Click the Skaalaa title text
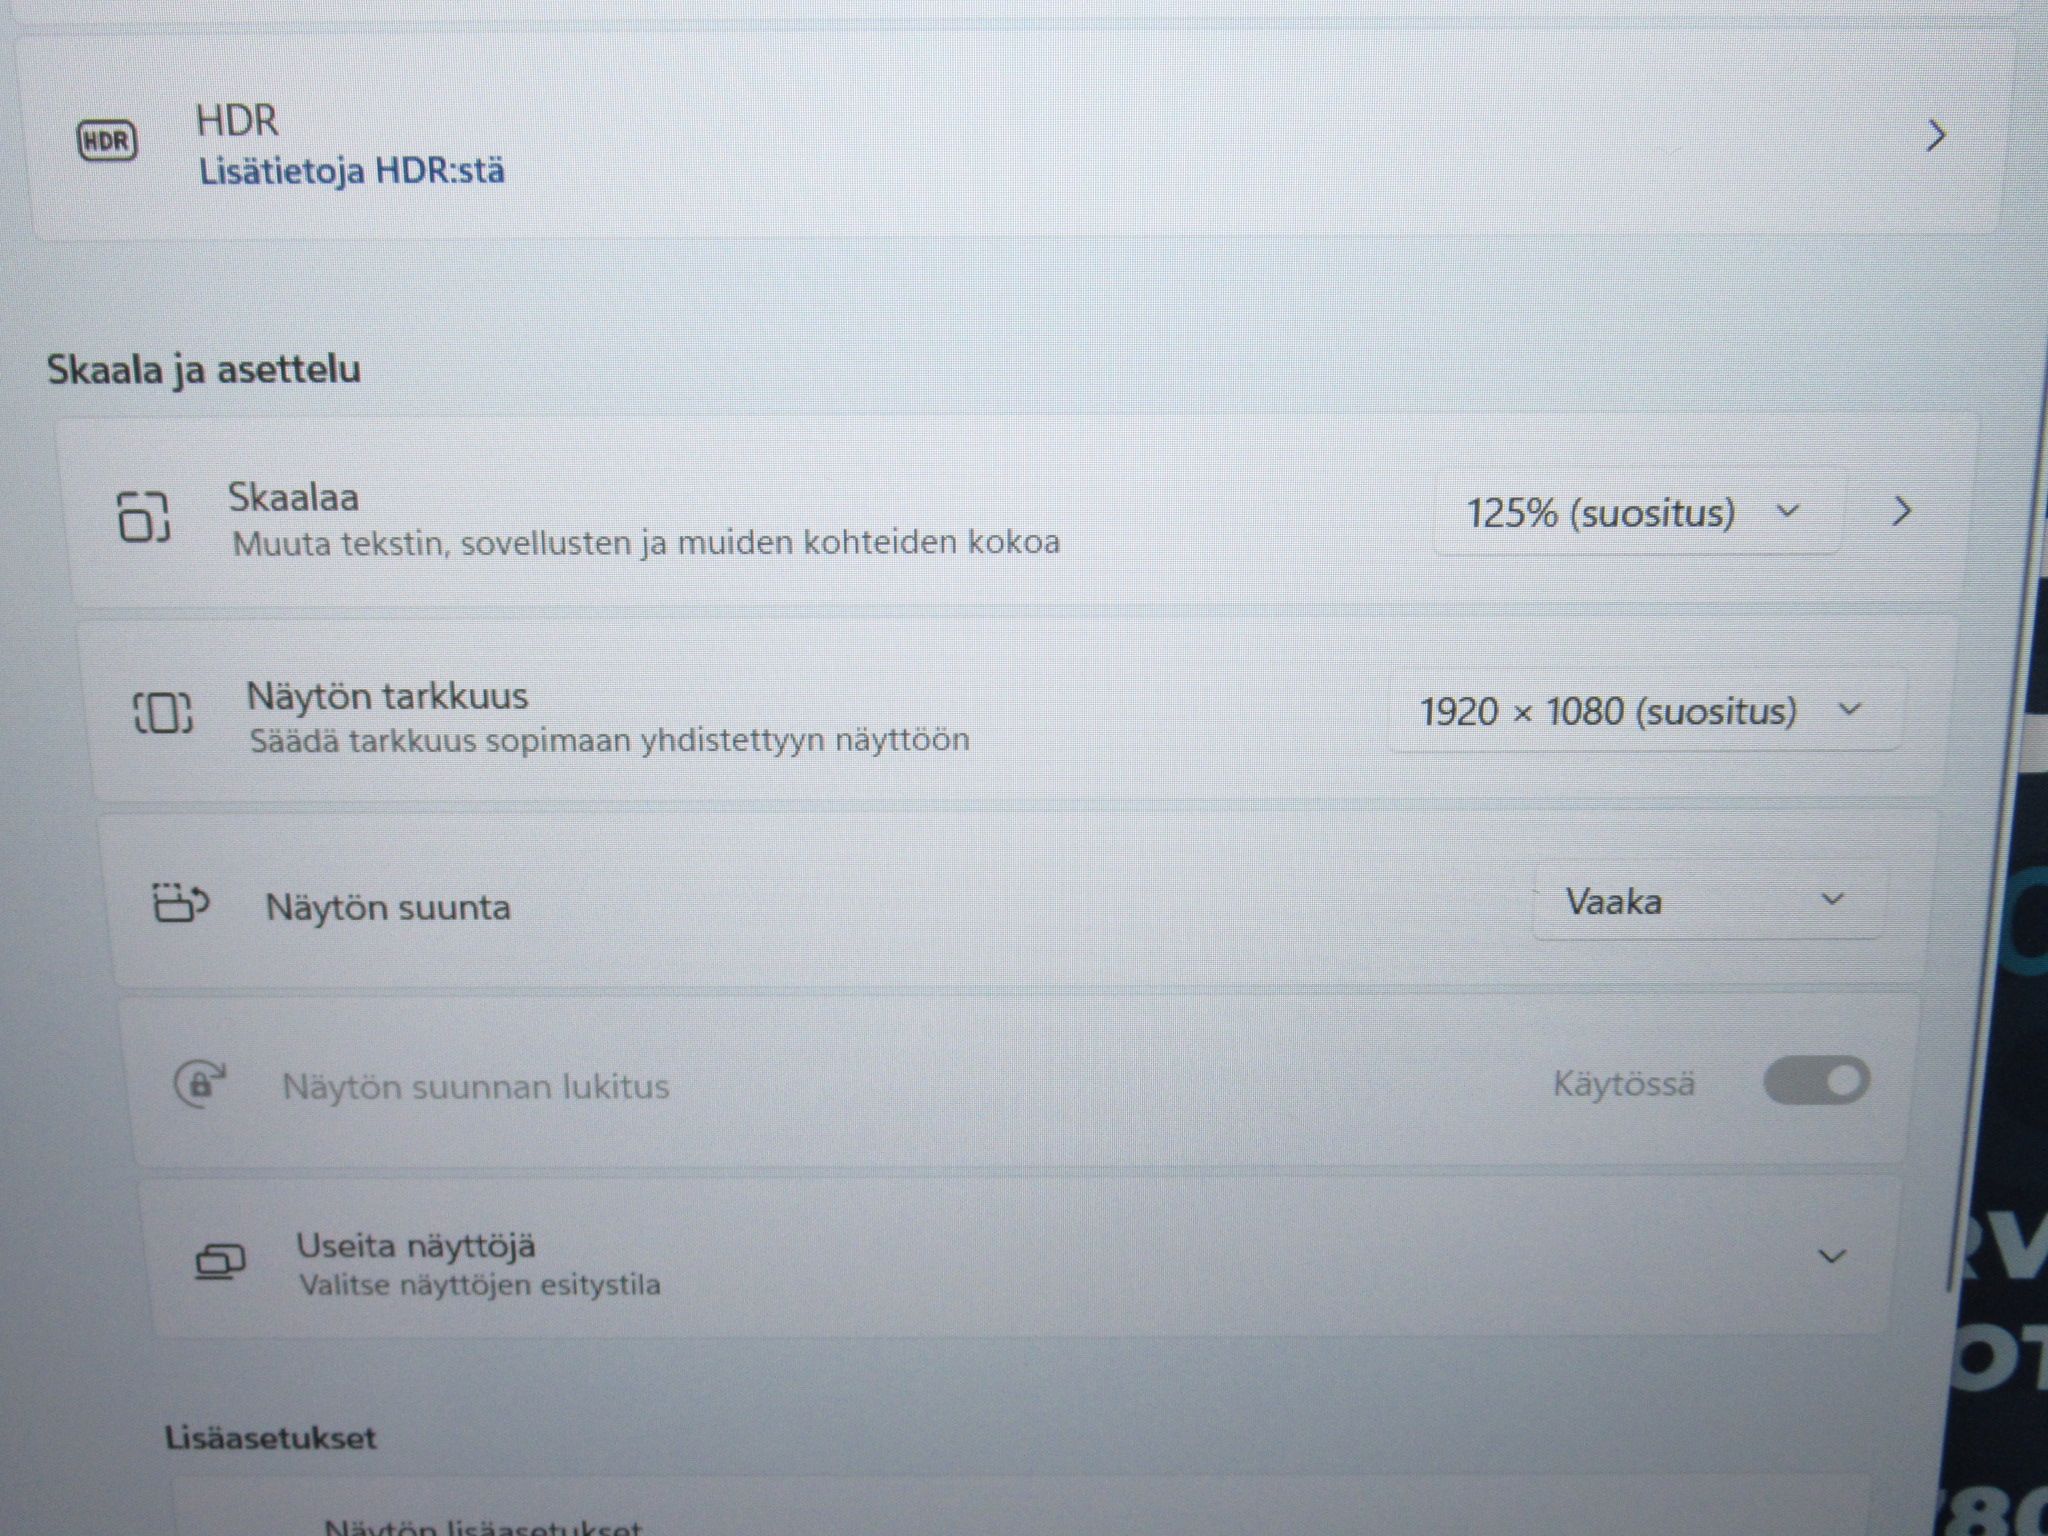 (x=293, y=497)
